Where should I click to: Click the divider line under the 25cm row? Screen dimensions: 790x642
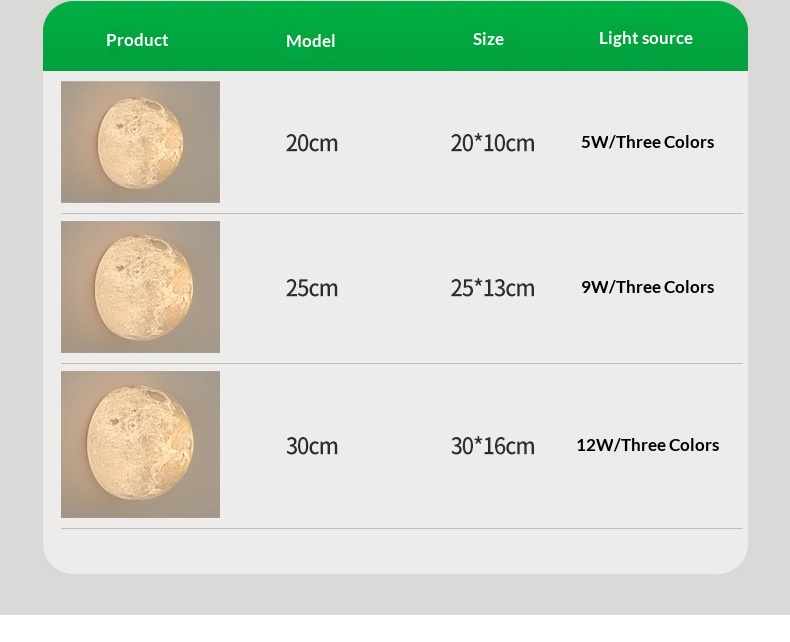(402, 363)
